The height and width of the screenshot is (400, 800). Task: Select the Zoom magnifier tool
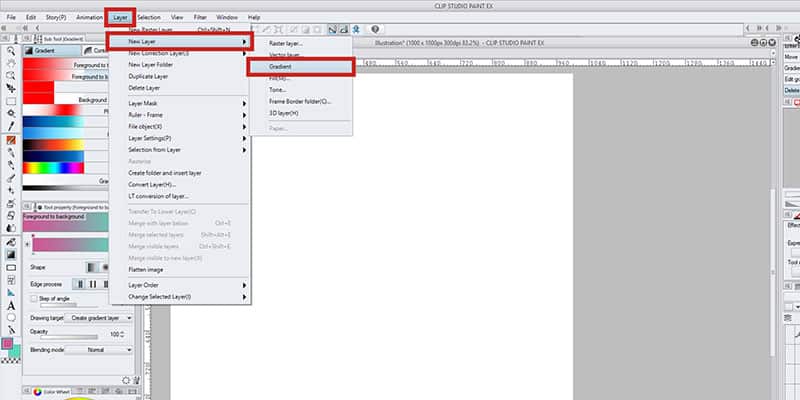click(x=11, y=51)
